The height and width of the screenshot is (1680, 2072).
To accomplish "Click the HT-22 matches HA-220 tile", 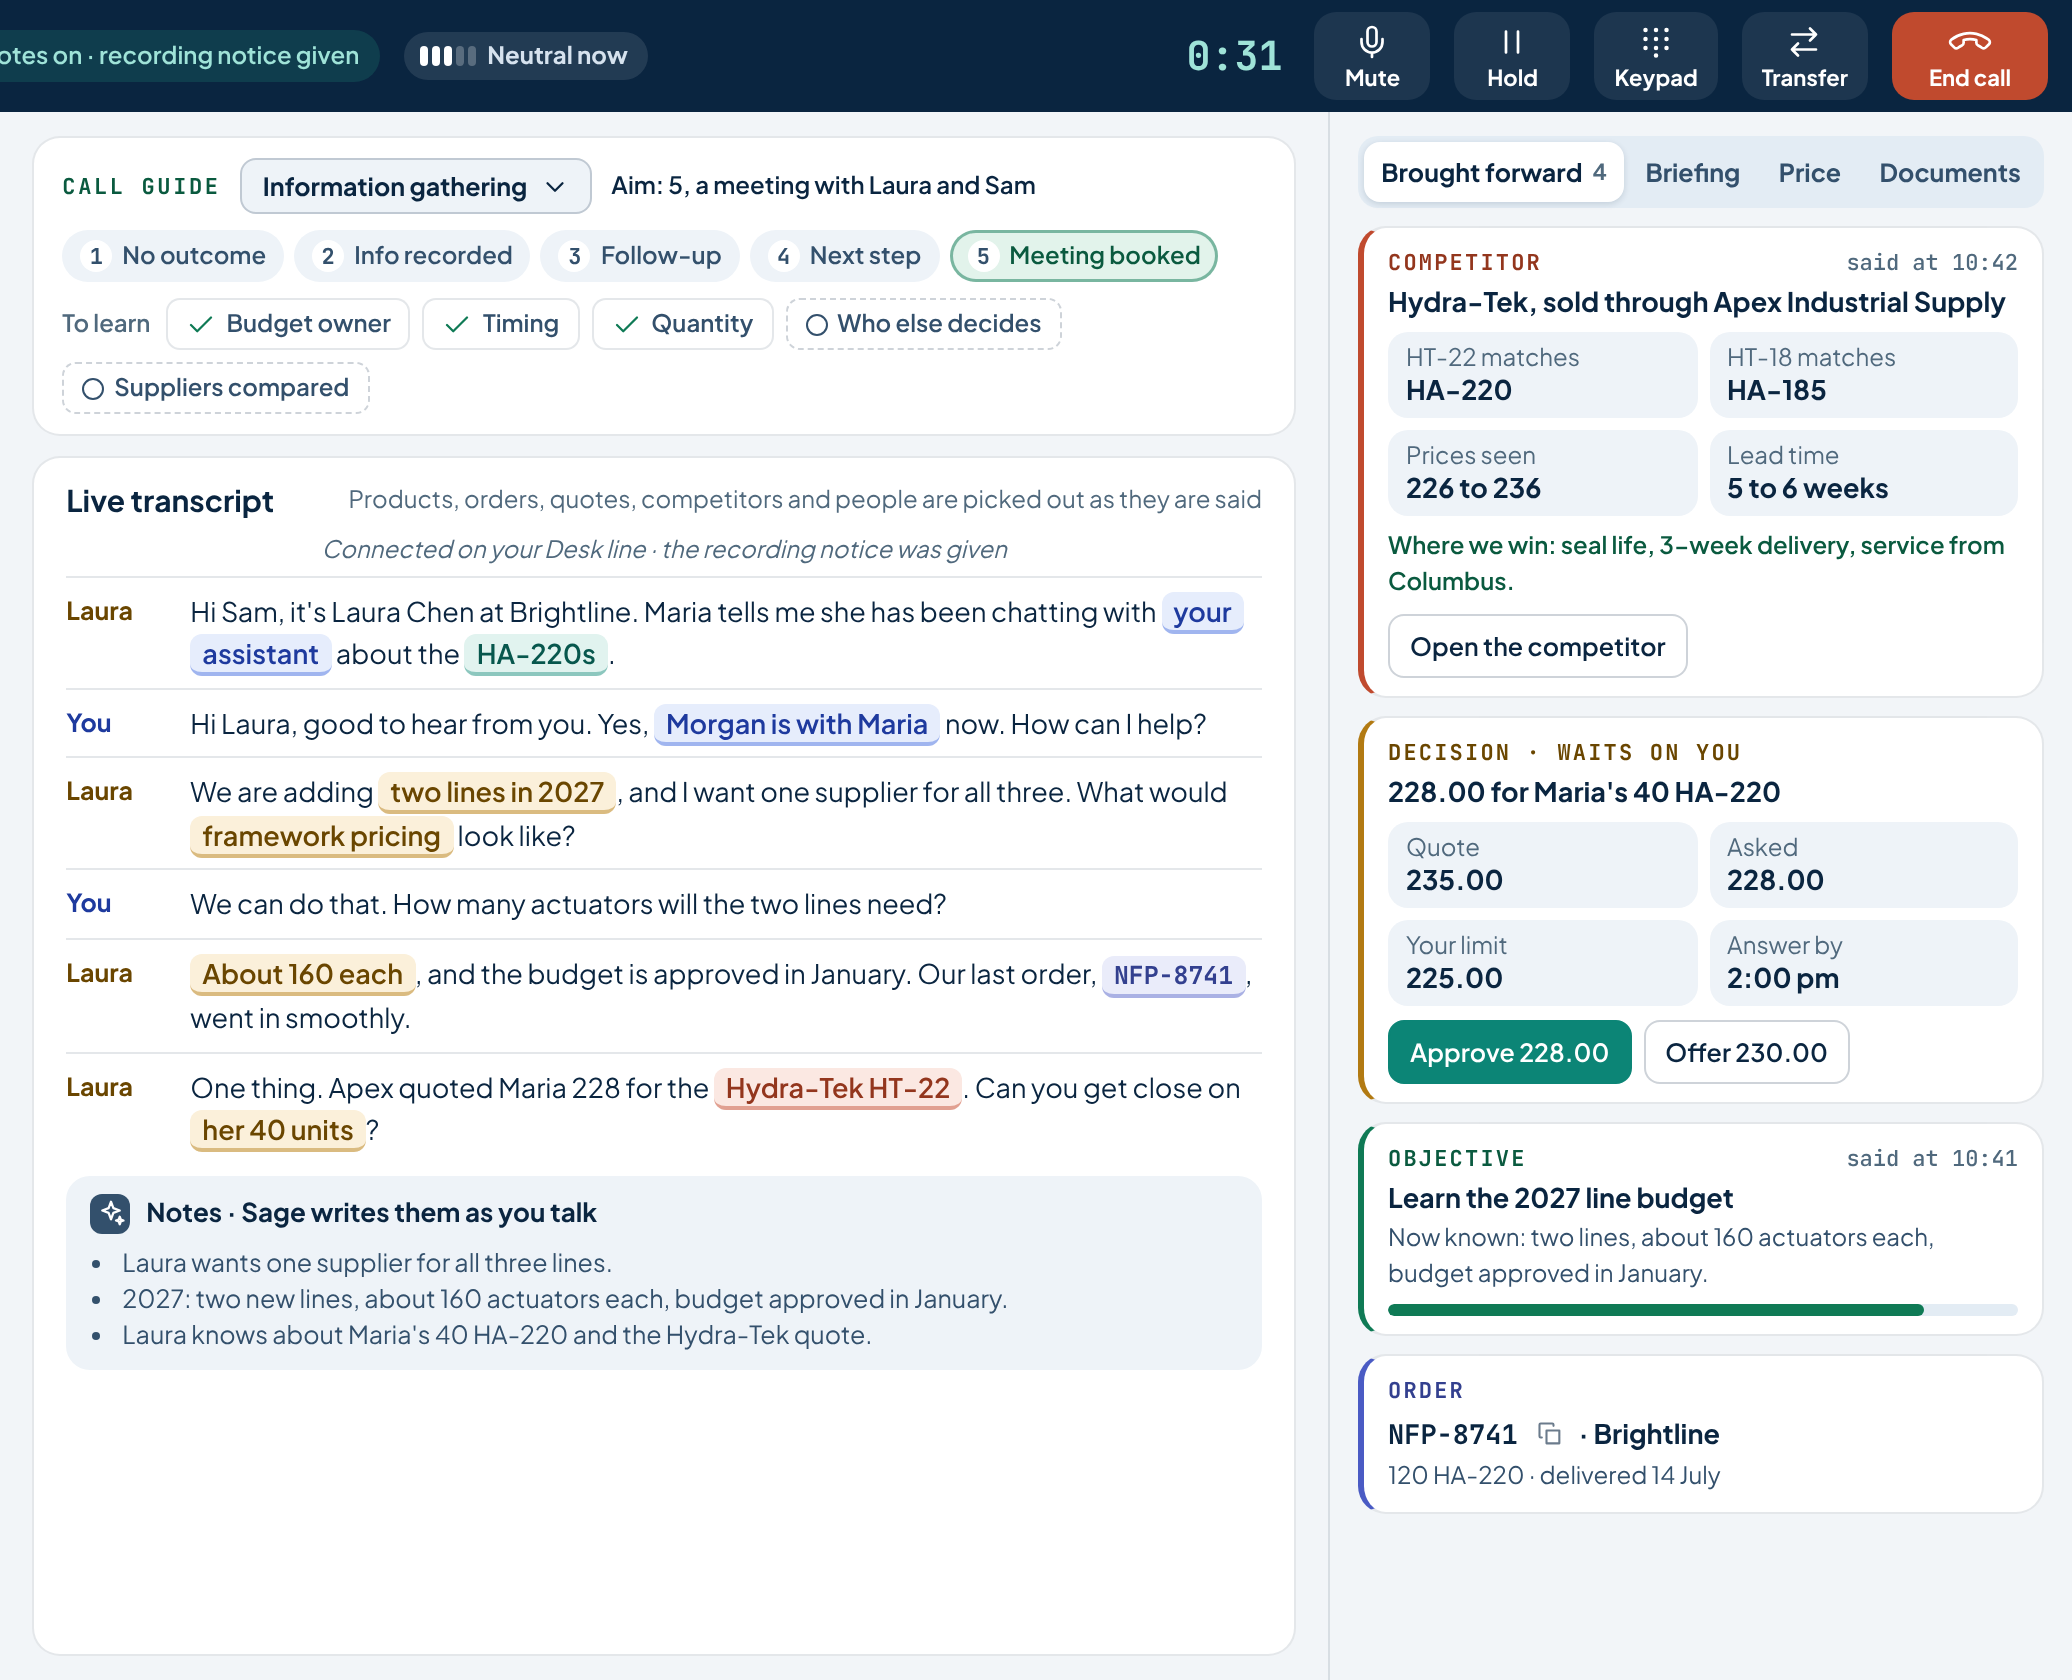I will (1542, 375).
